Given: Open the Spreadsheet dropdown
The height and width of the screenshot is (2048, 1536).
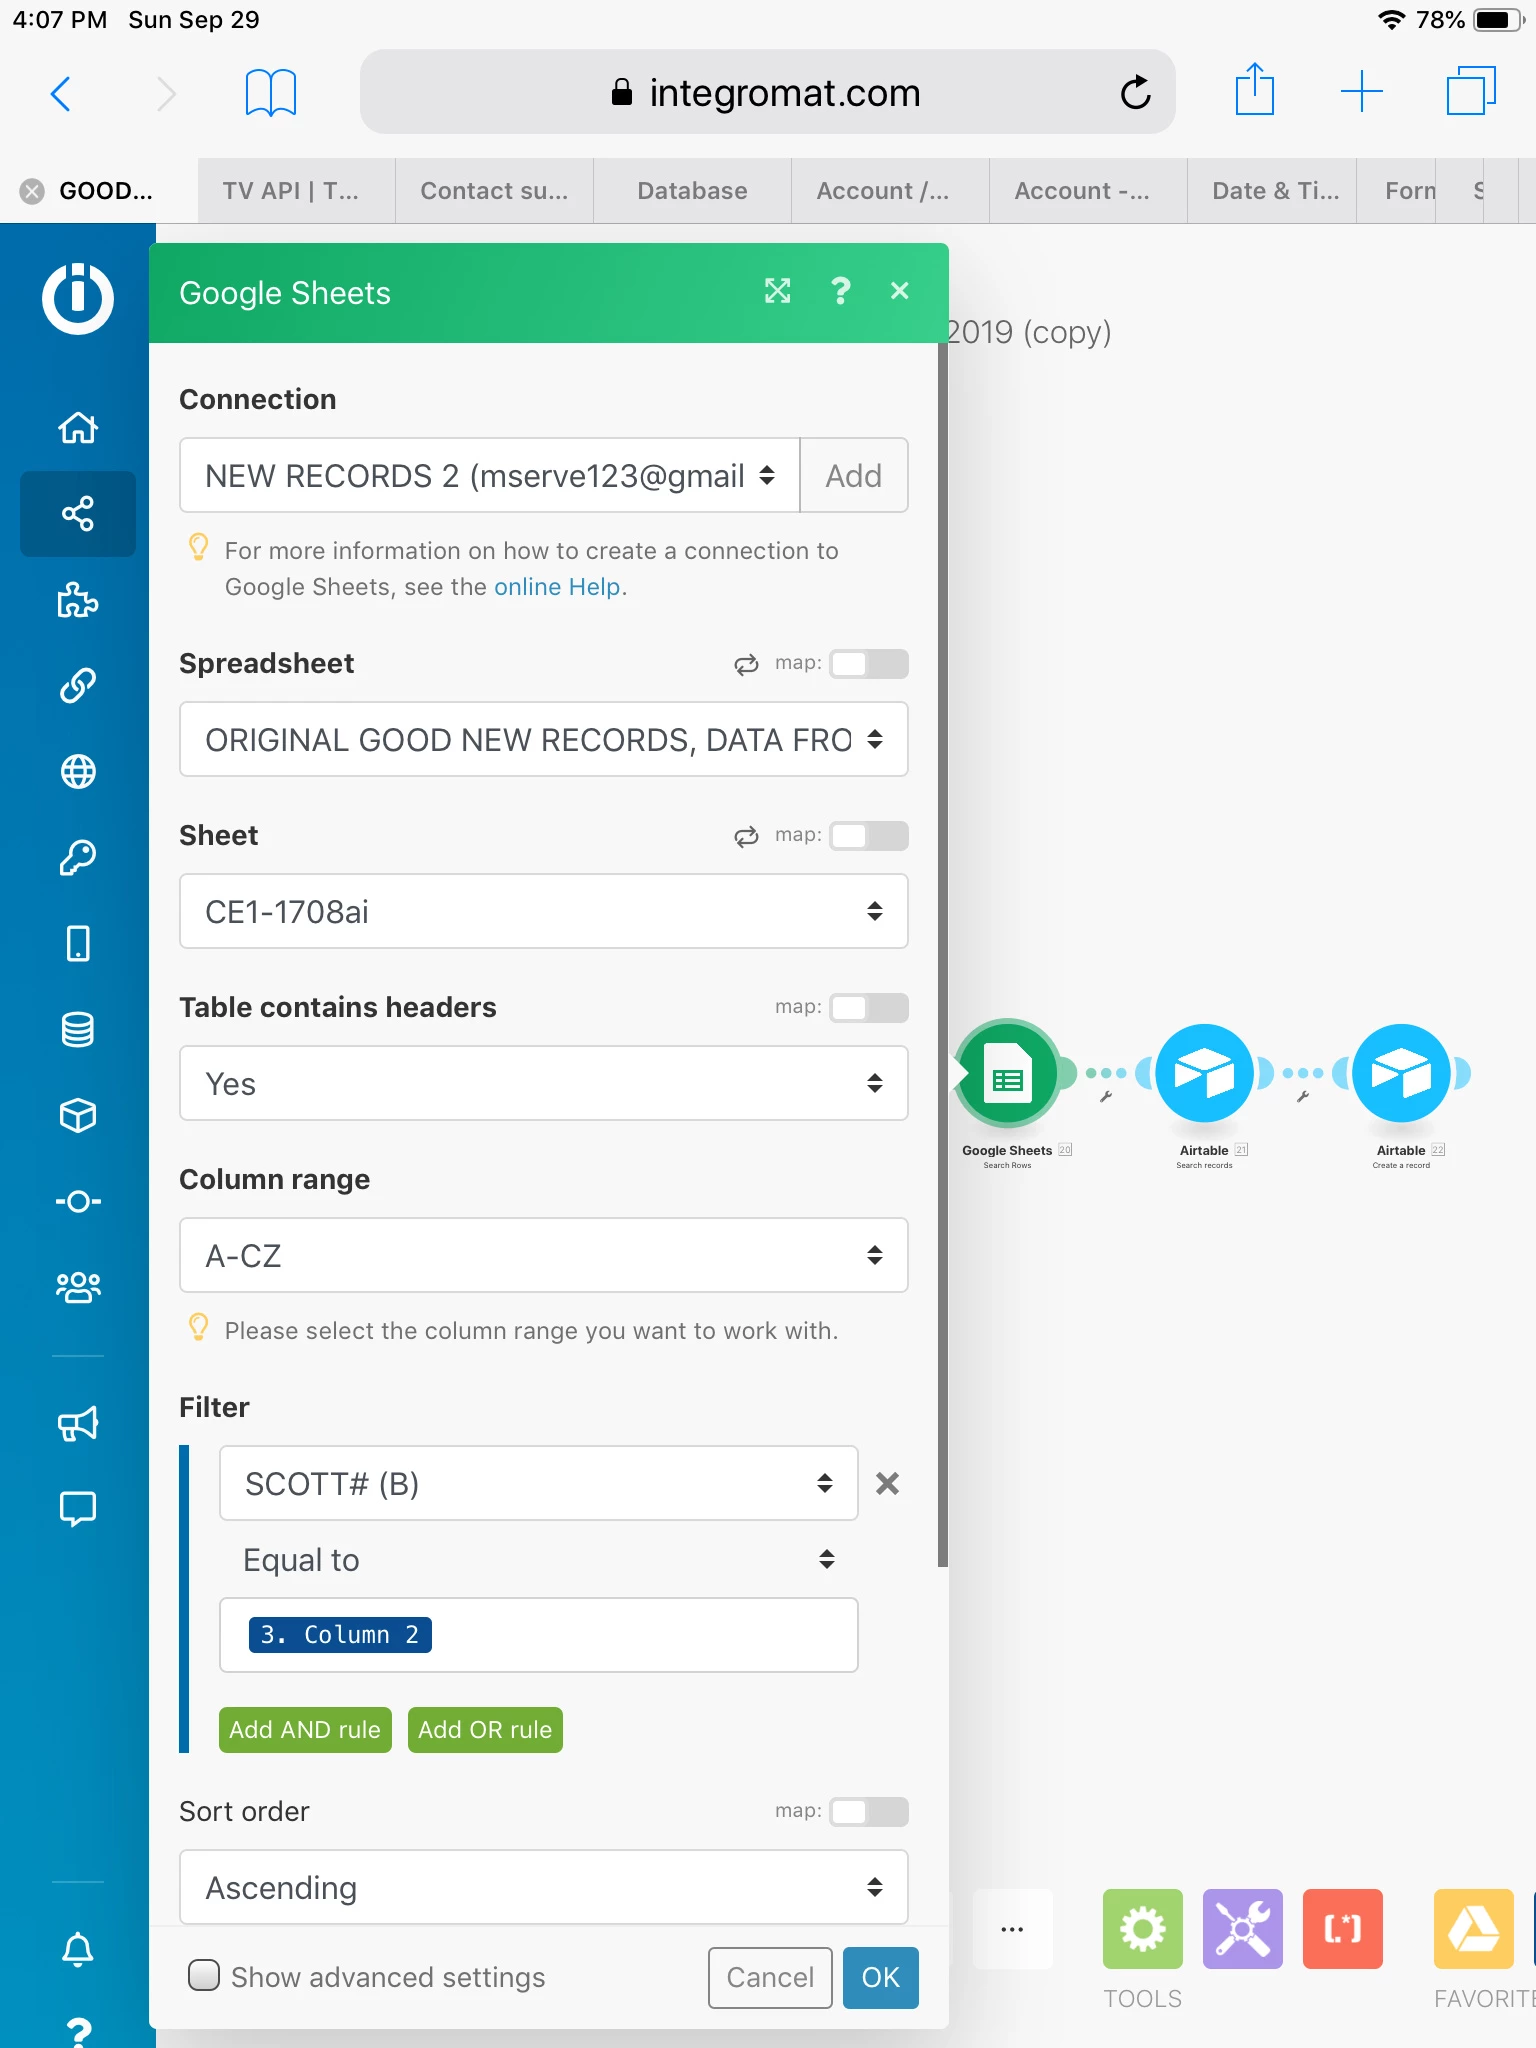Looking at the screenshot, I should (544, 739).
